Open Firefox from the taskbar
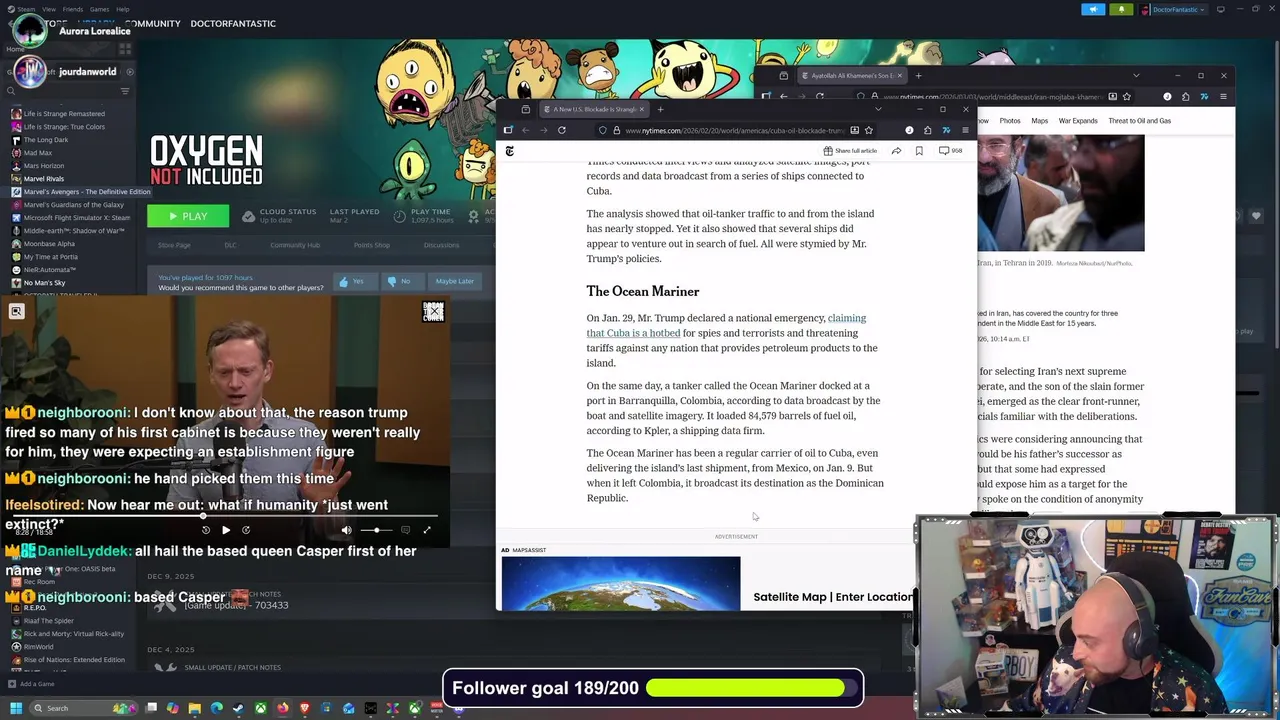This screenshot has height=720, width=1280. tap(283, 708)
